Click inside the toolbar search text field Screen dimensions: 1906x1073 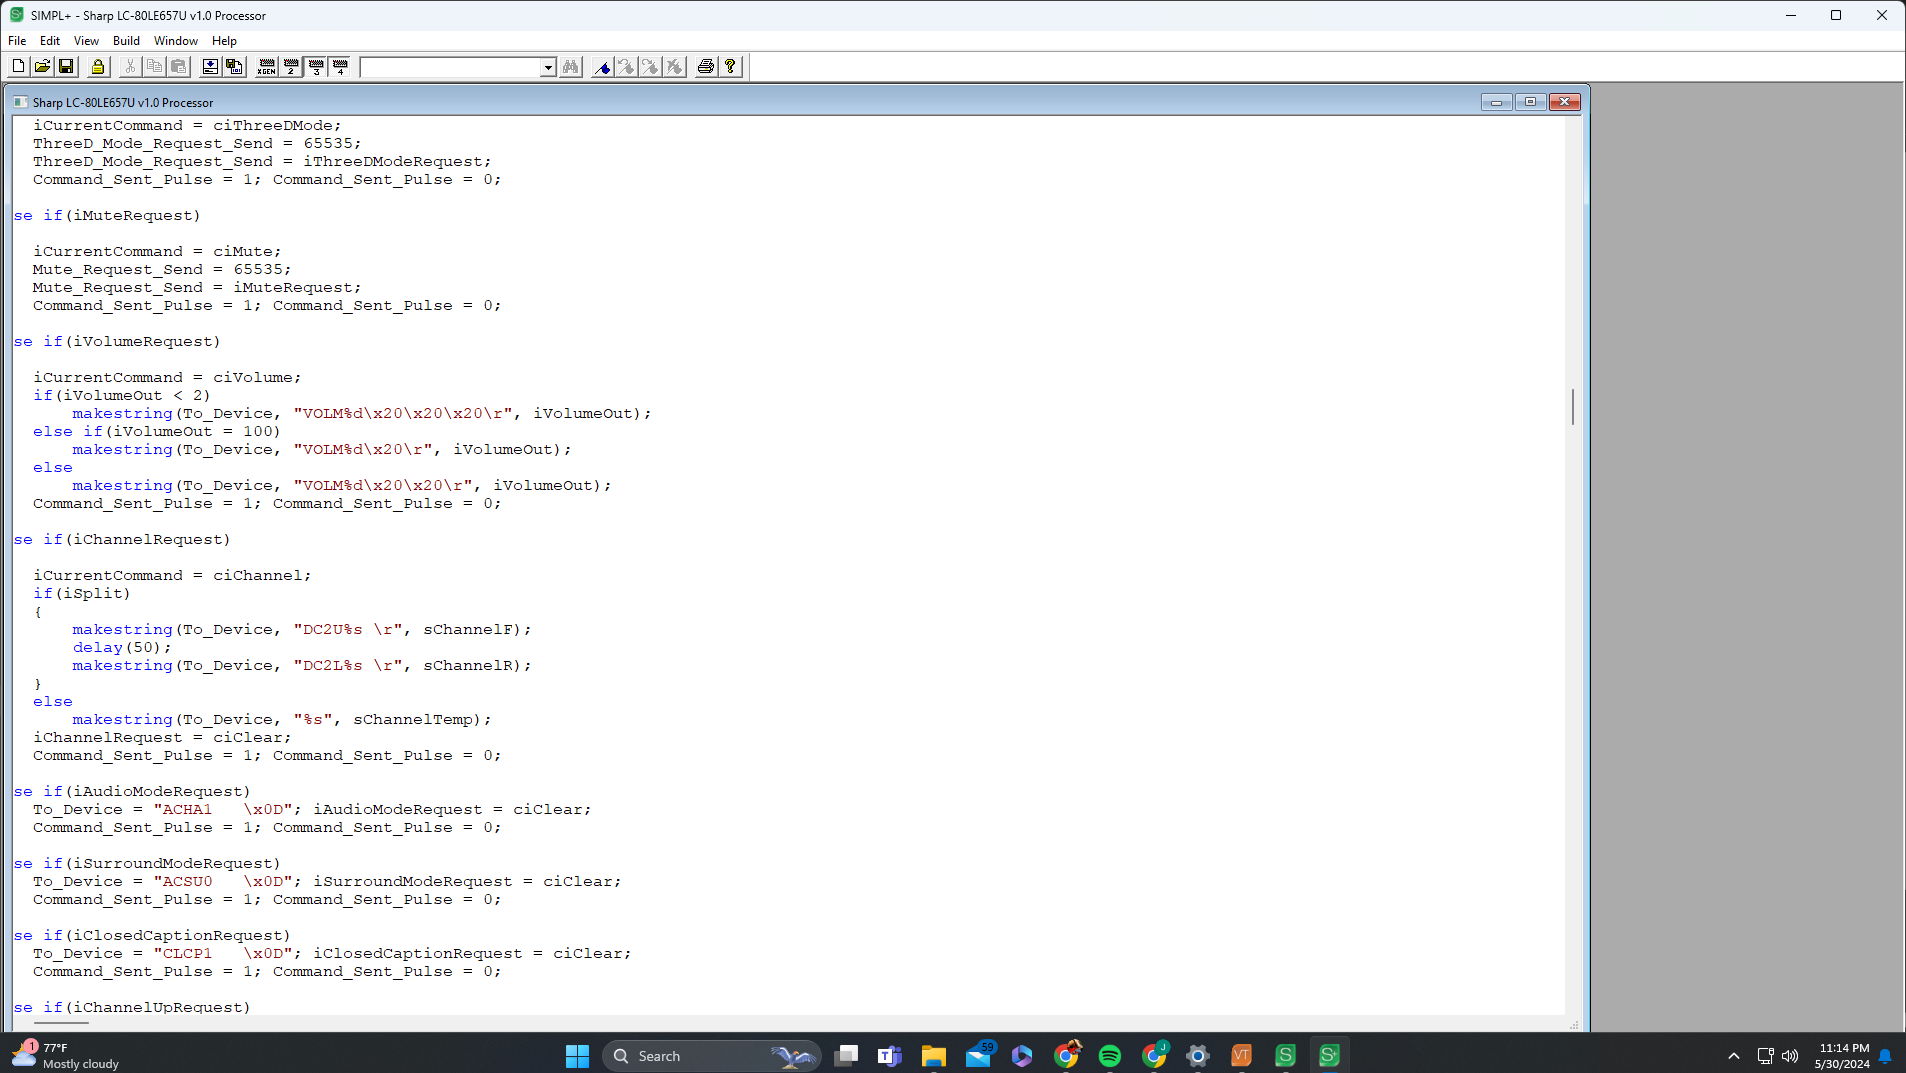point(451,68)
